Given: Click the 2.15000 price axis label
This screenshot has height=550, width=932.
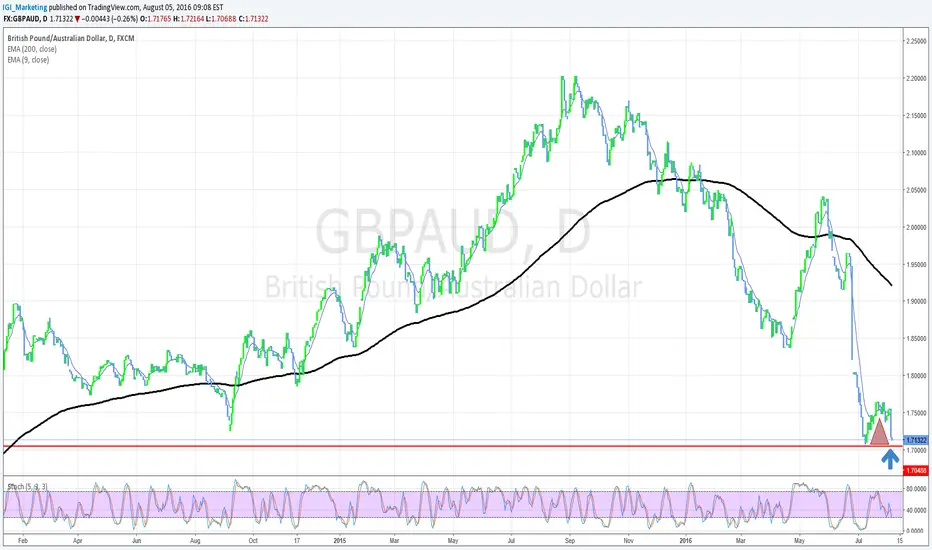Looking at the screenshot, I should pos(916,115).
